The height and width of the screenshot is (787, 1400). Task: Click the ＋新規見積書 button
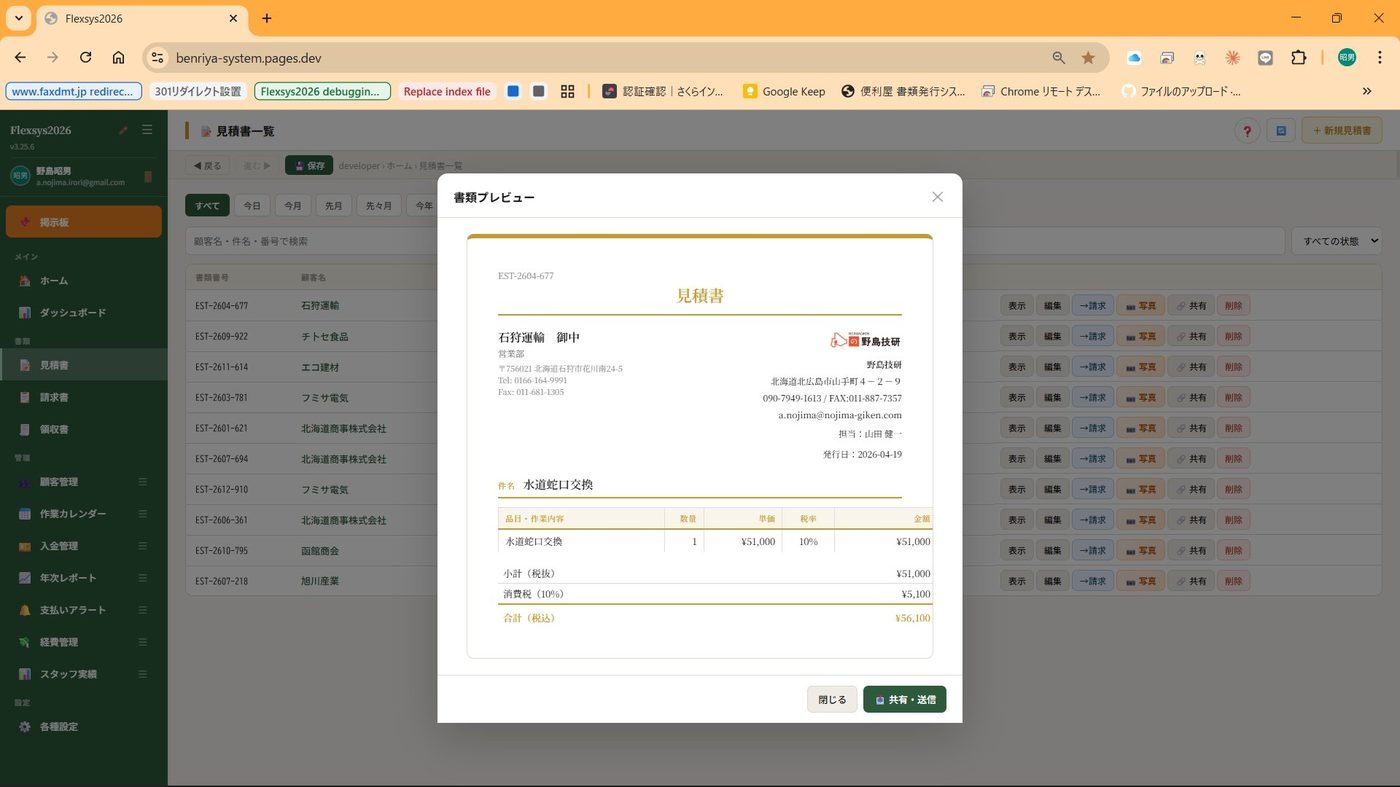(1342, 130)
